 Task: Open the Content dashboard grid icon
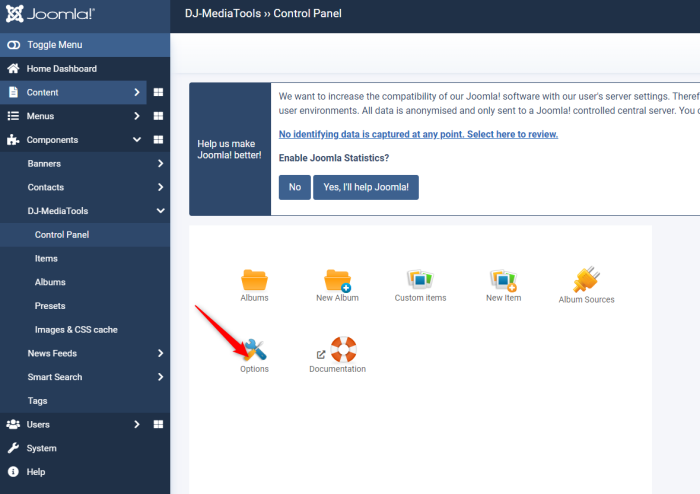click(x=158, y=92)
